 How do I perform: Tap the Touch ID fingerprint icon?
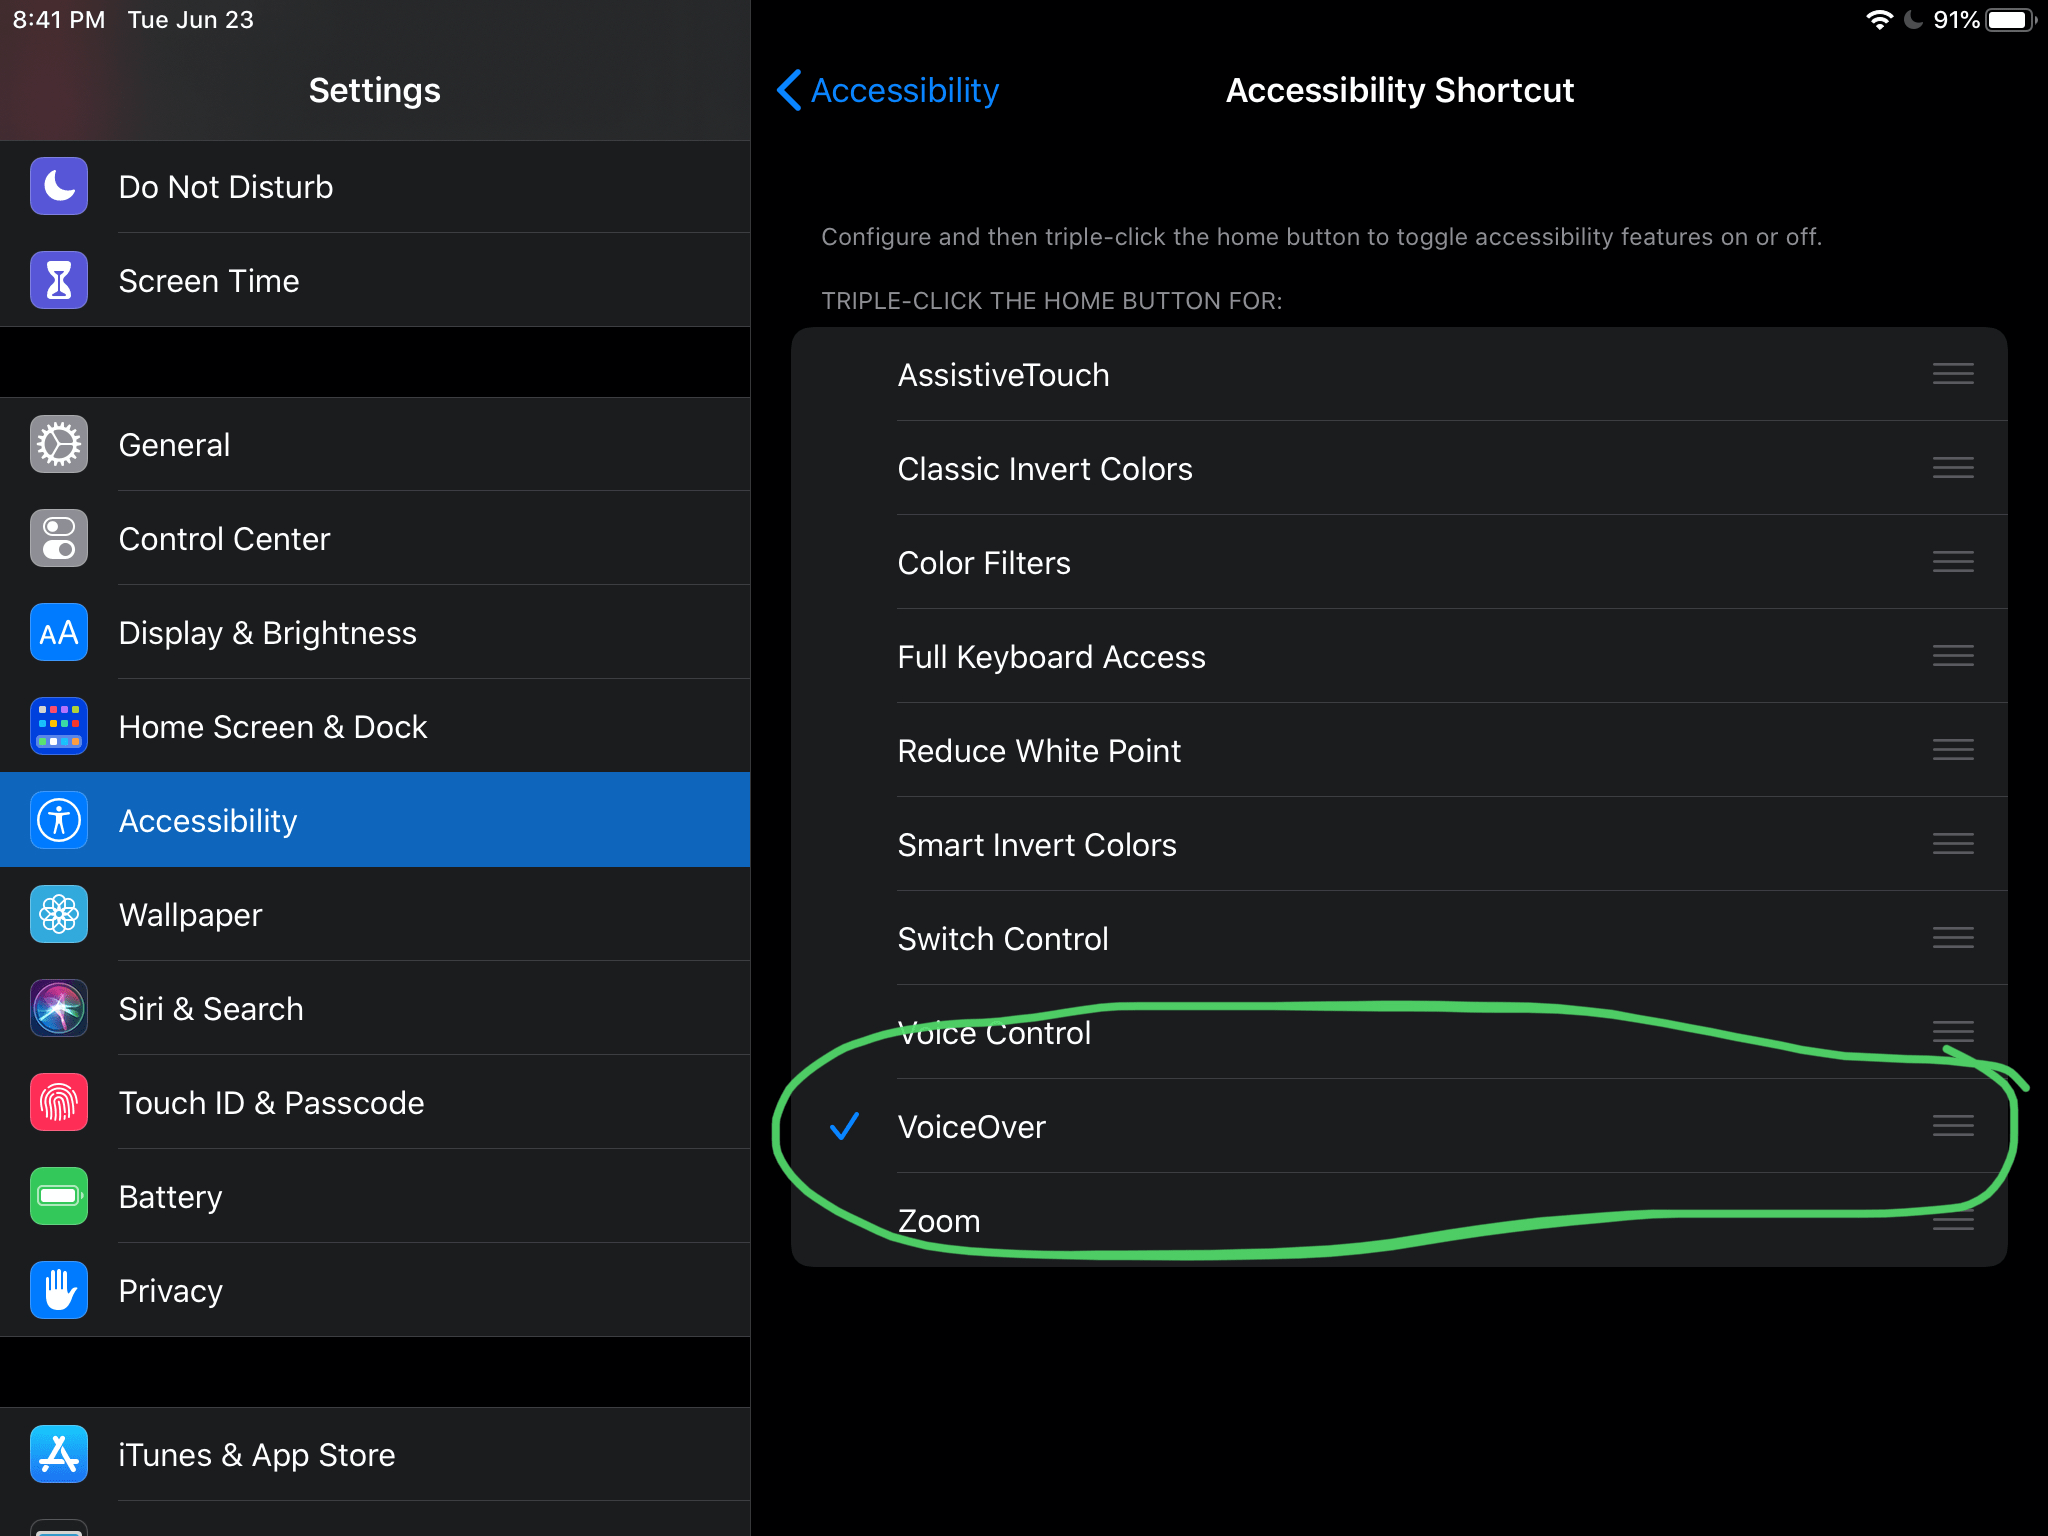[x=59, y=1103]
